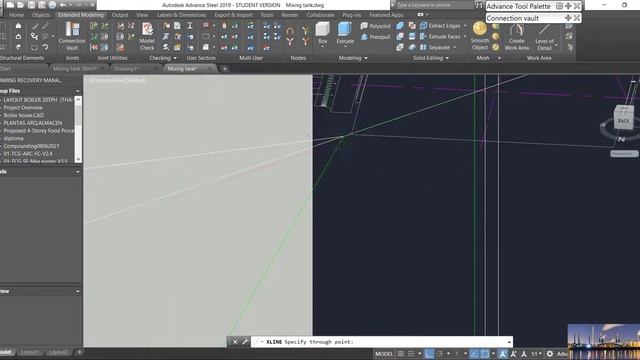Toggle ortho mode in status bar
Viewport: 640px width, 360px height.
[429, 354]
